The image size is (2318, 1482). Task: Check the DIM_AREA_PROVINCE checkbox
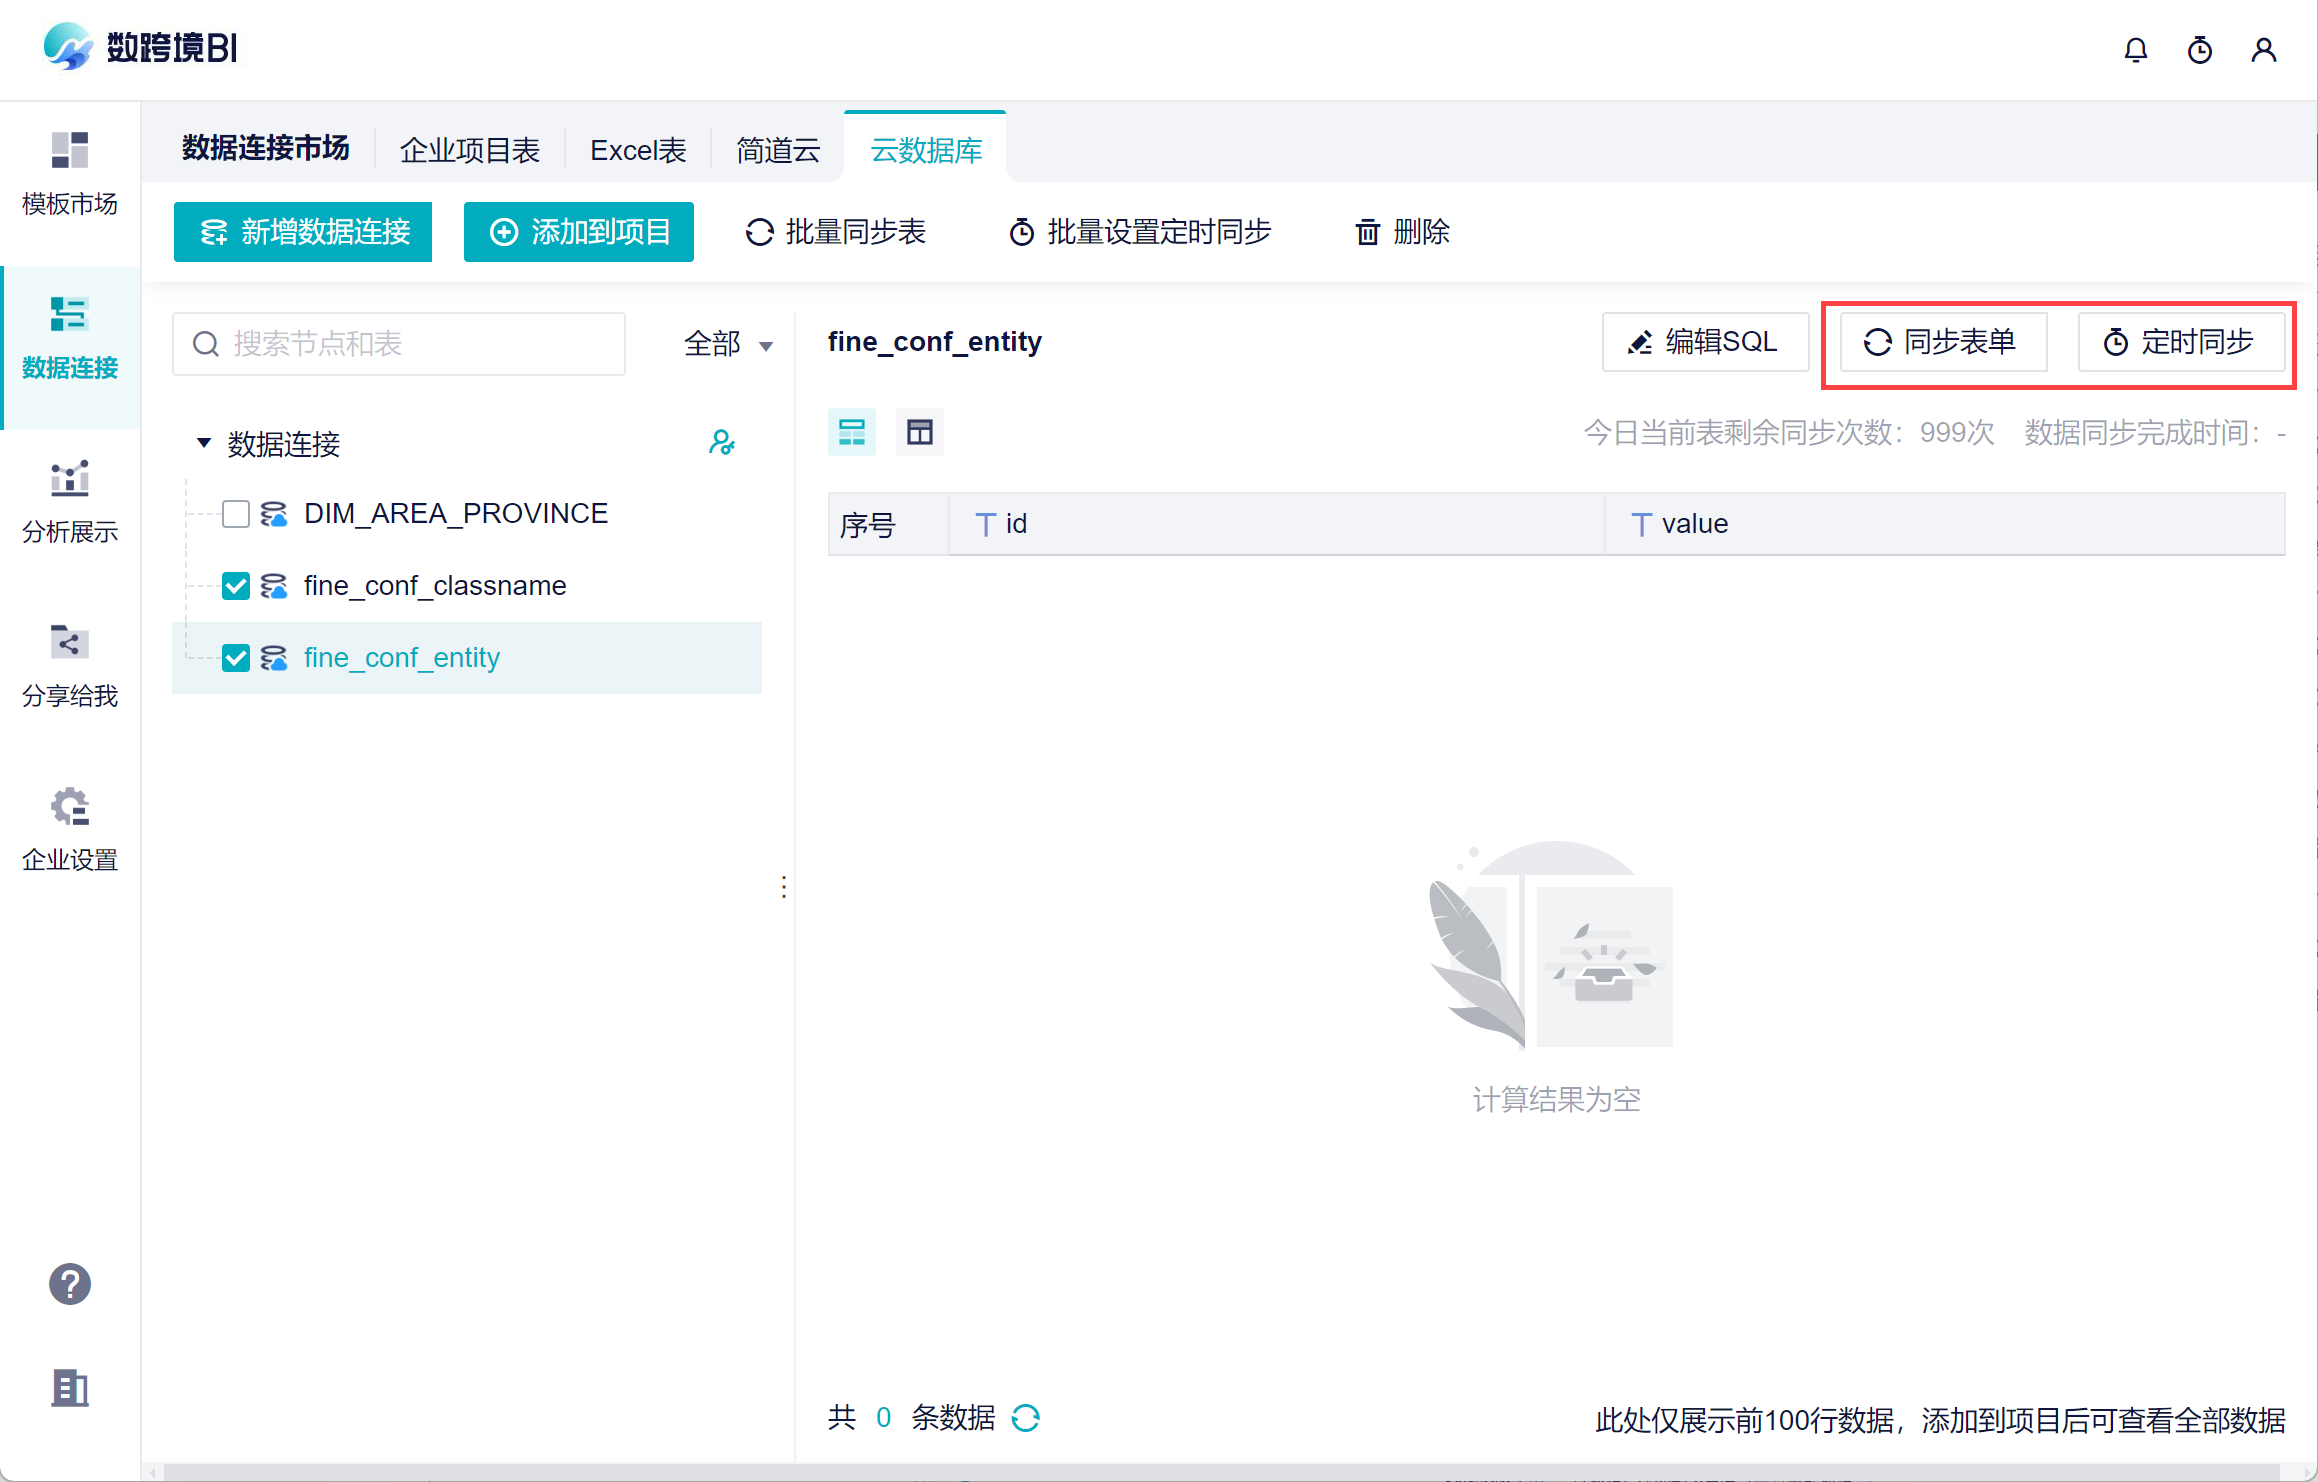tap(236, 514)
